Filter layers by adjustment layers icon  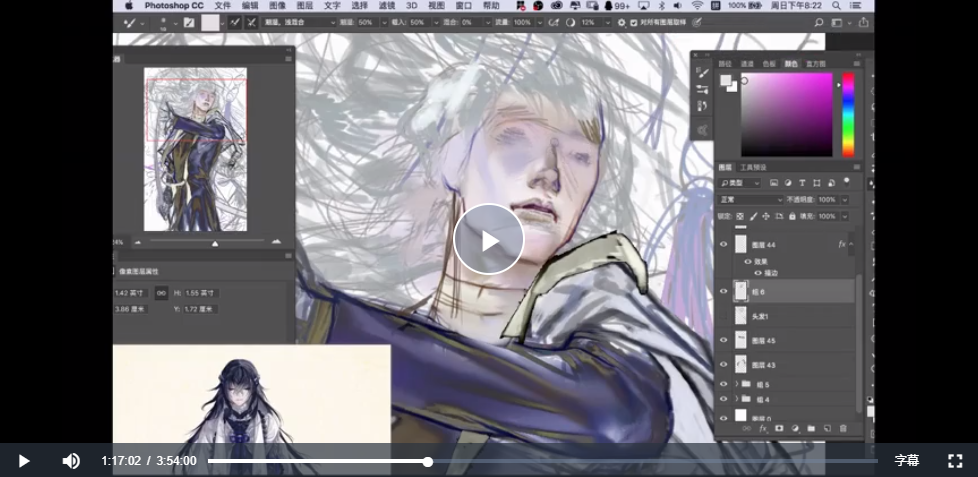coord(788,183)
